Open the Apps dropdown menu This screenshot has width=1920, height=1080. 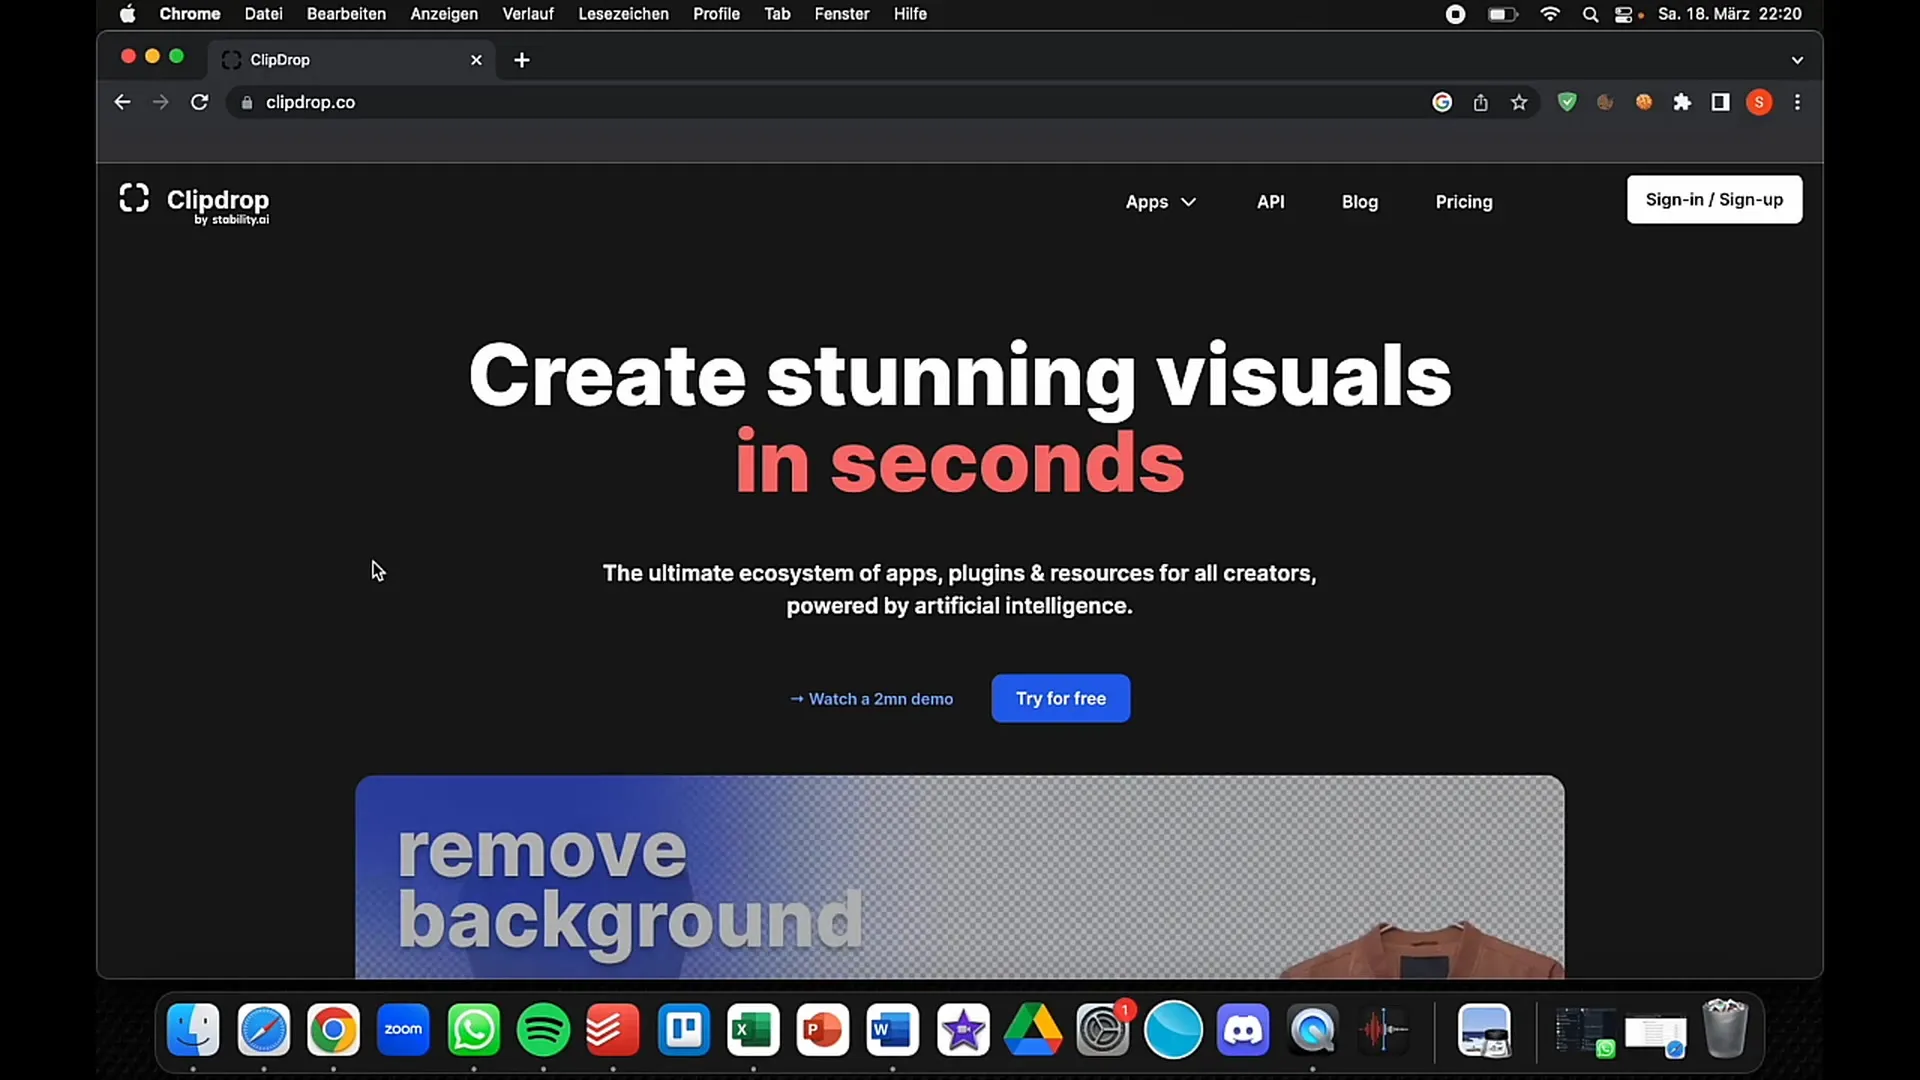coord(1160,202)
